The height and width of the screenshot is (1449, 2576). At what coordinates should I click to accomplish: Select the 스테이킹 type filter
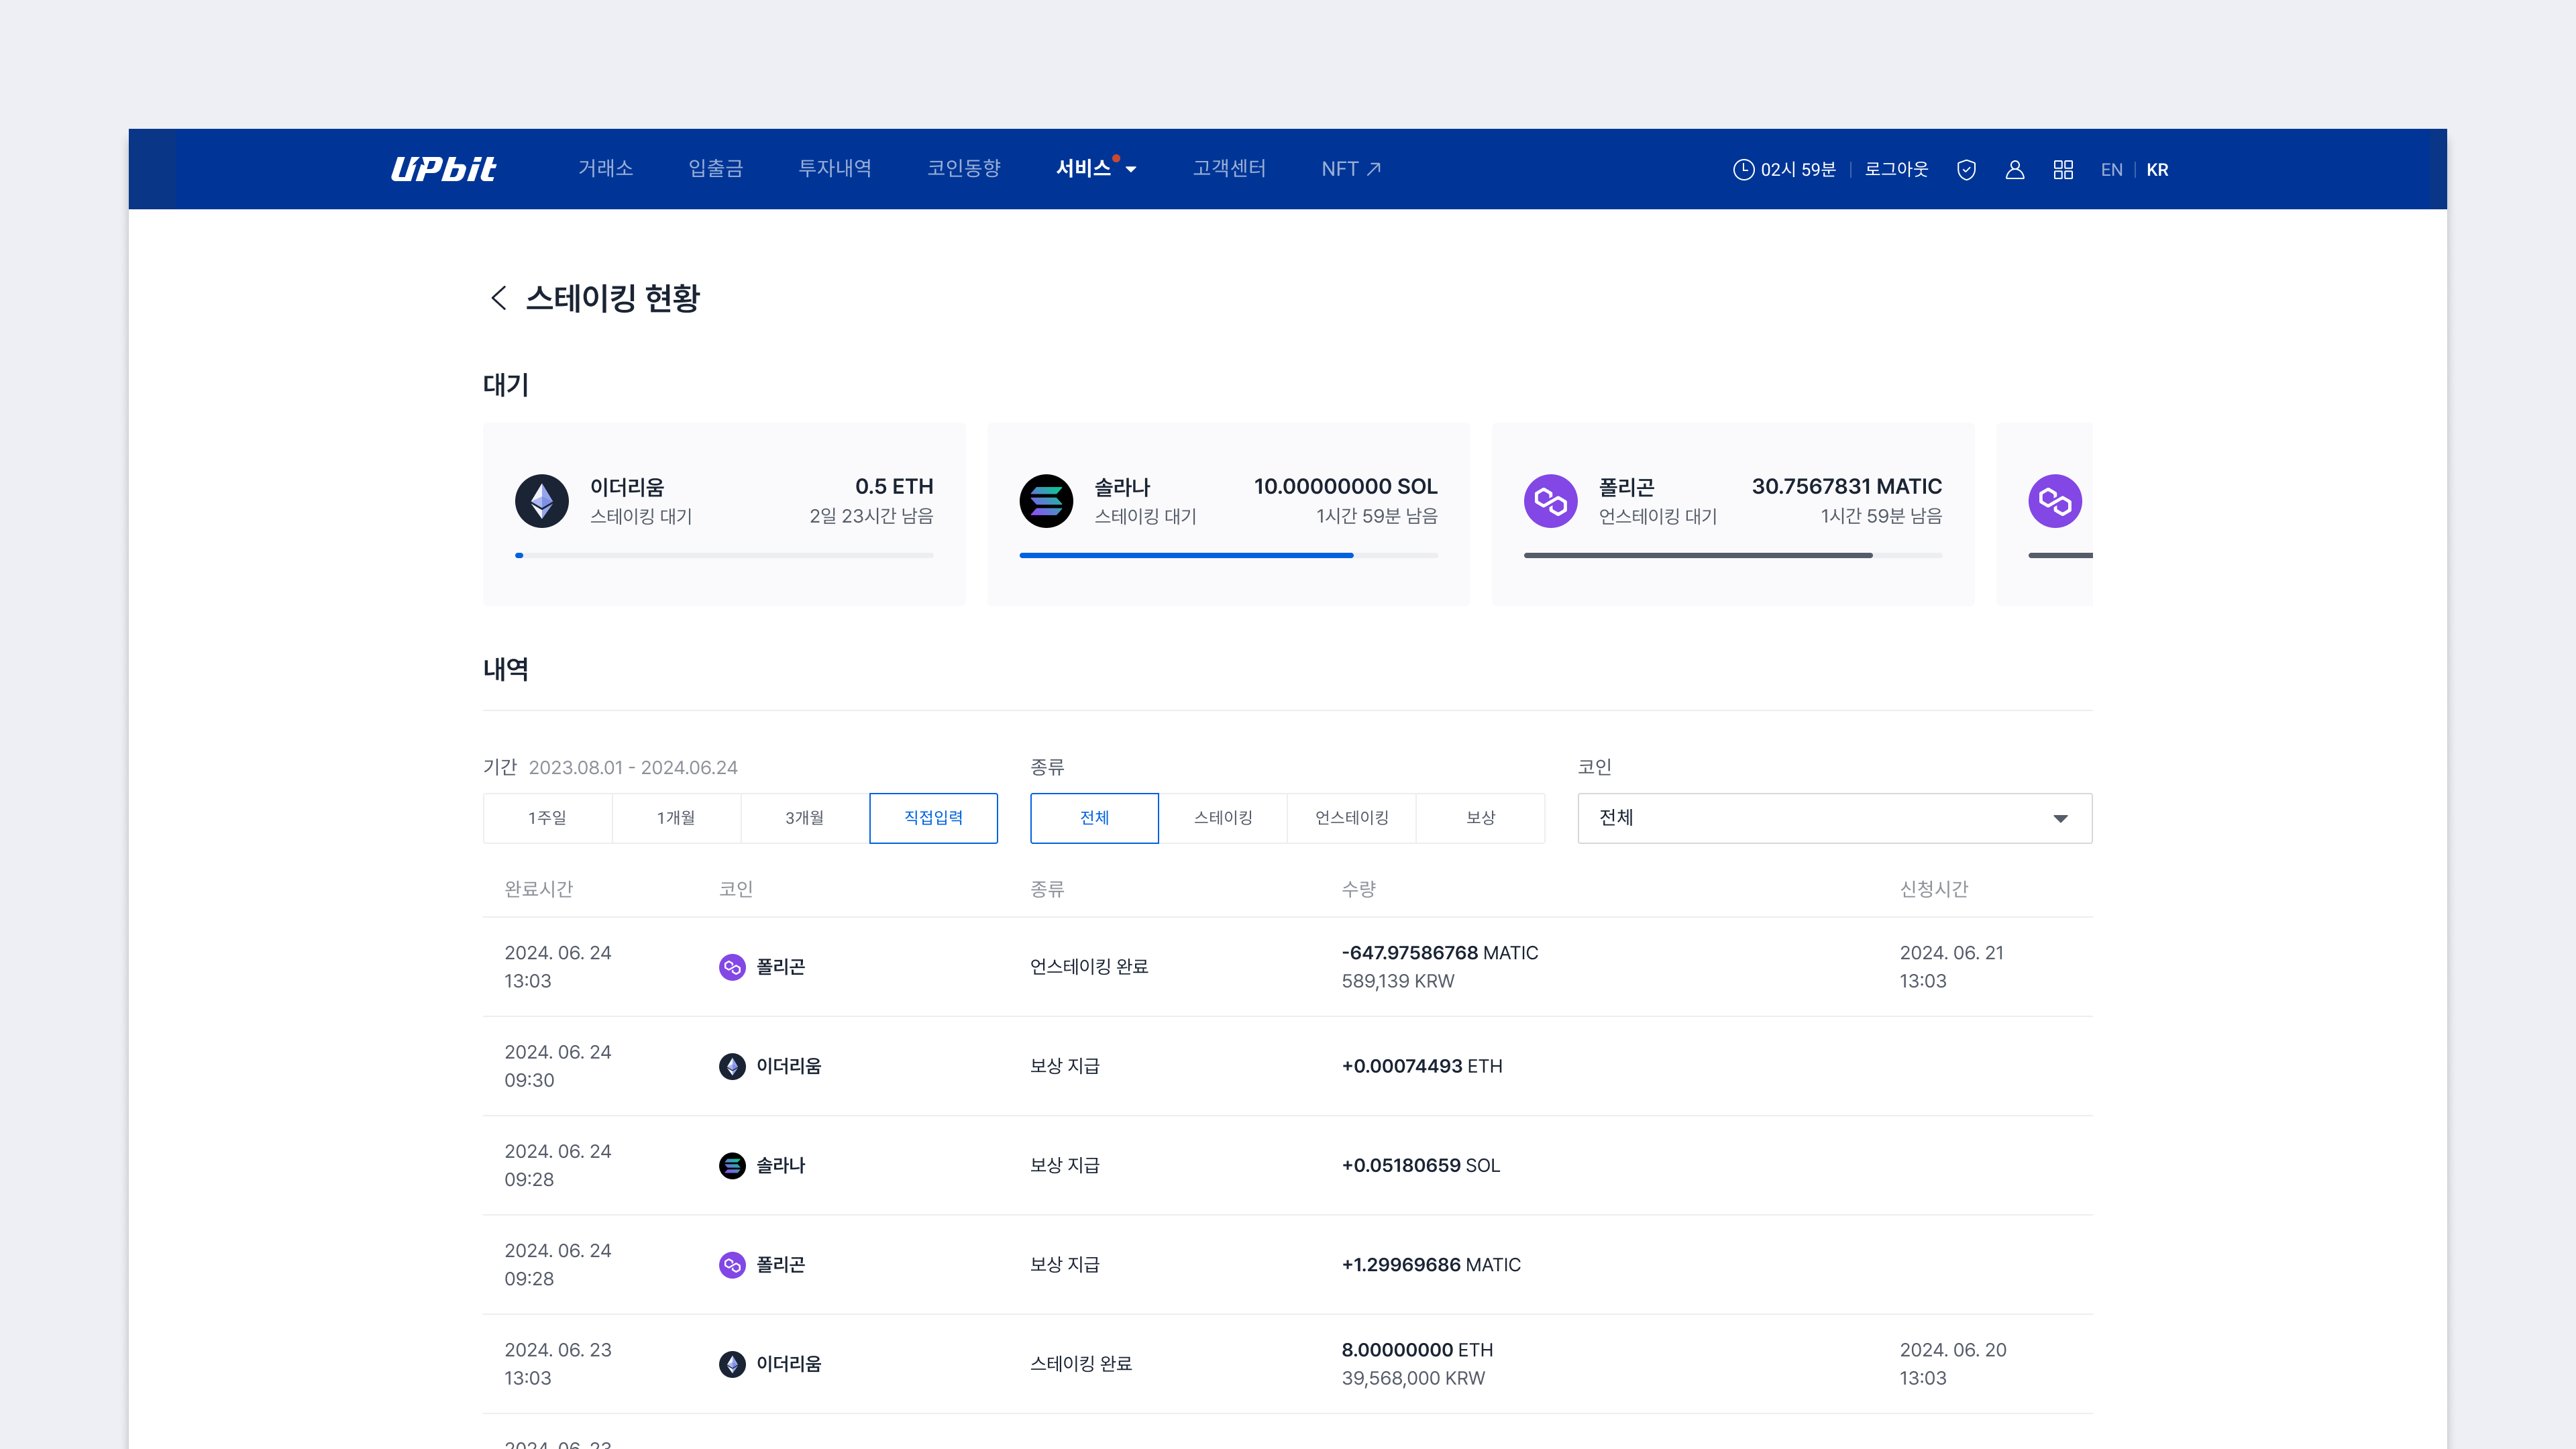[x=1223, y=818]
